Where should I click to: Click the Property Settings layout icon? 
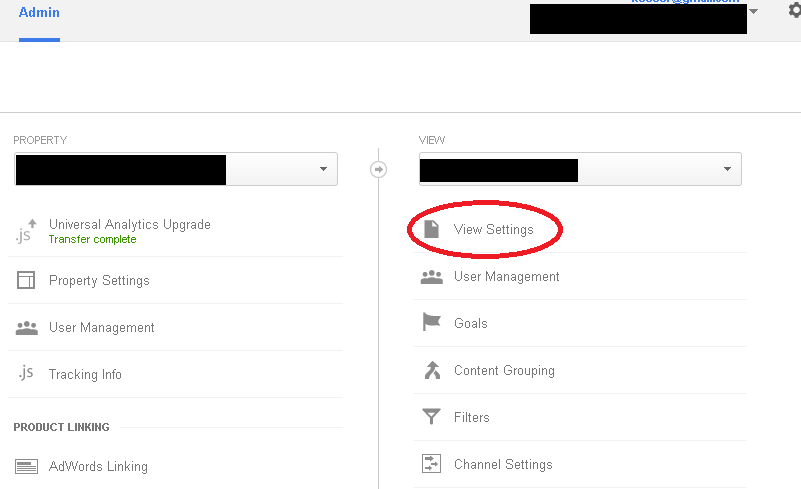pos(27,280)
